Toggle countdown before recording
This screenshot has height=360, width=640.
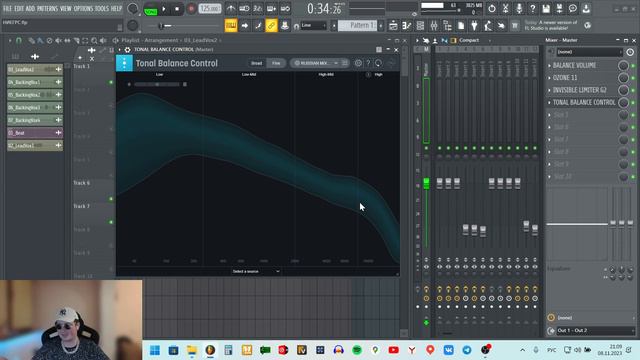pos(258,9)
